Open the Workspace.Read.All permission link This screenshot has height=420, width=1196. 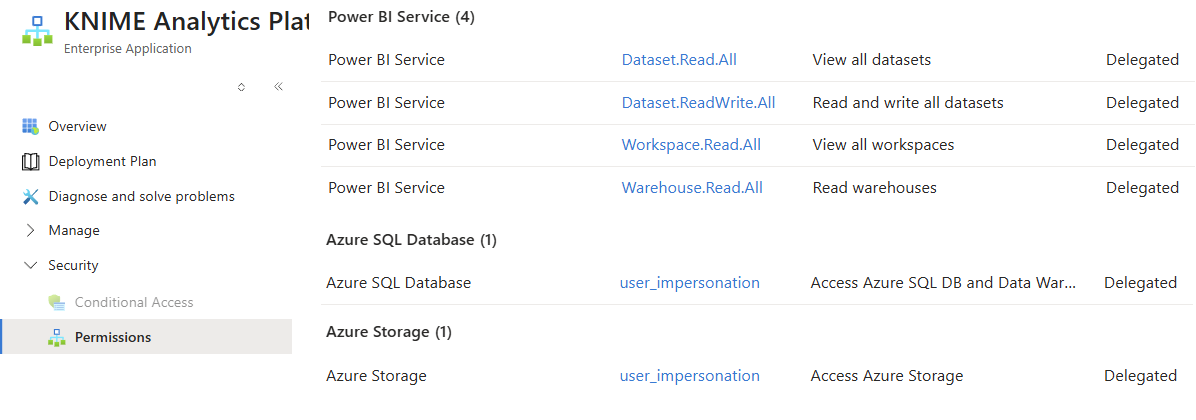(691, 144)
